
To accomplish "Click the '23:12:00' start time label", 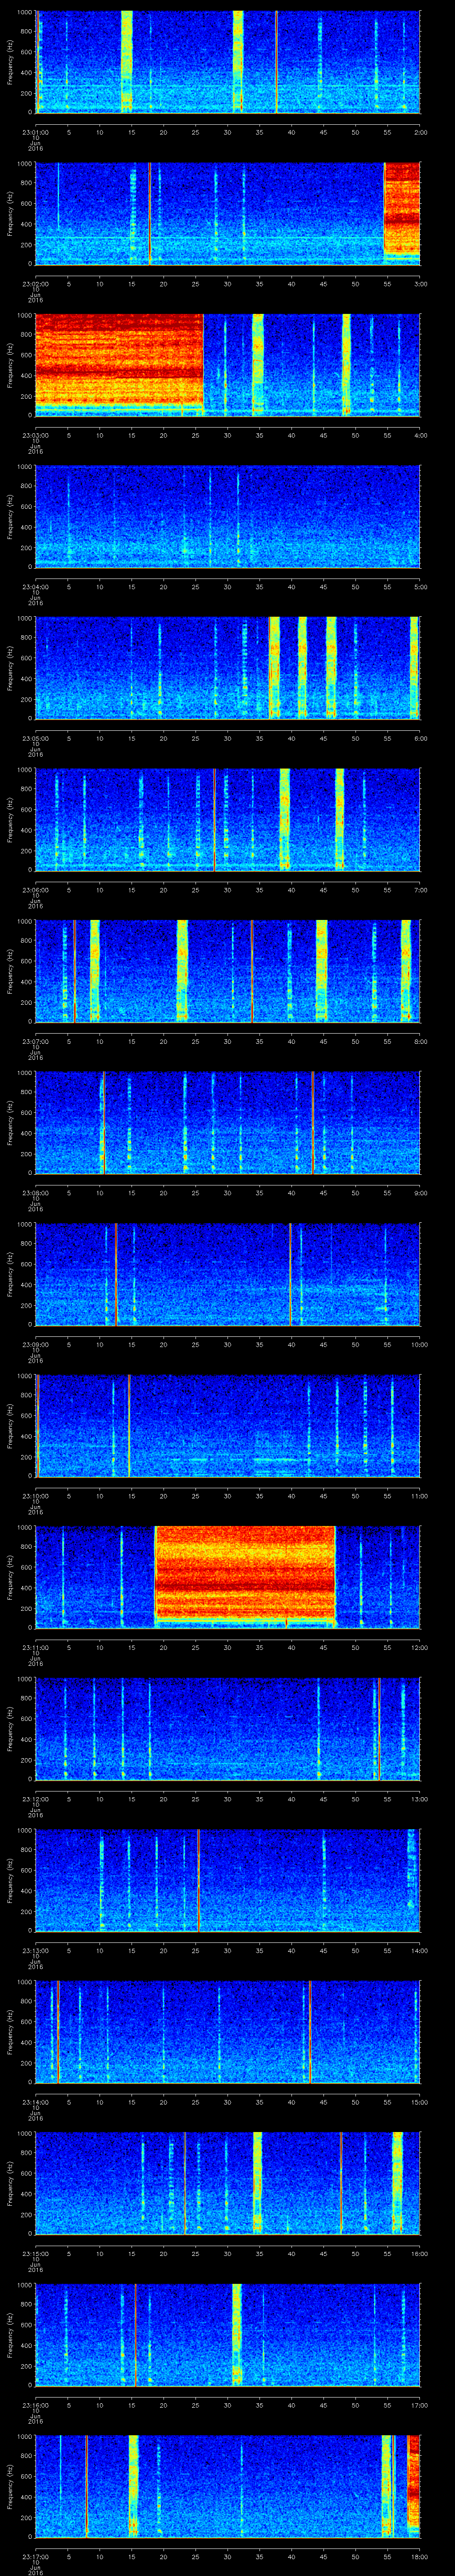I will click(35, 1799).
